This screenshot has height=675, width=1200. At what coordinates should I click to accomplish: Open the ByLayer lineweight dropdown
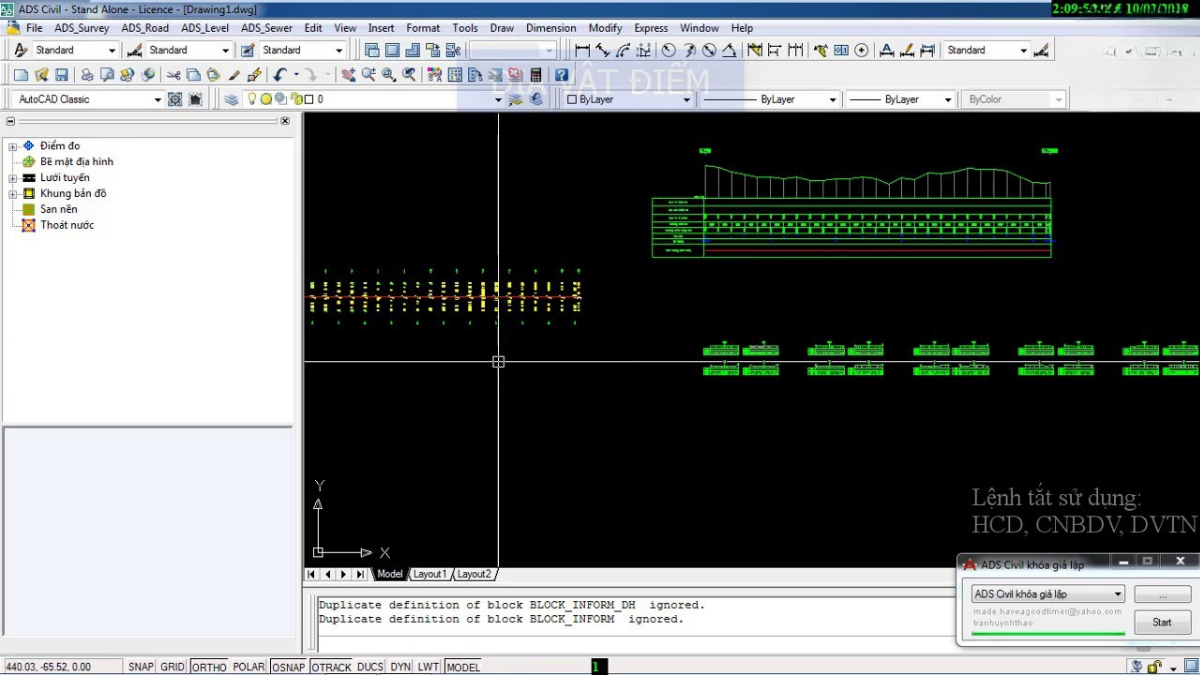click(901, 99)
